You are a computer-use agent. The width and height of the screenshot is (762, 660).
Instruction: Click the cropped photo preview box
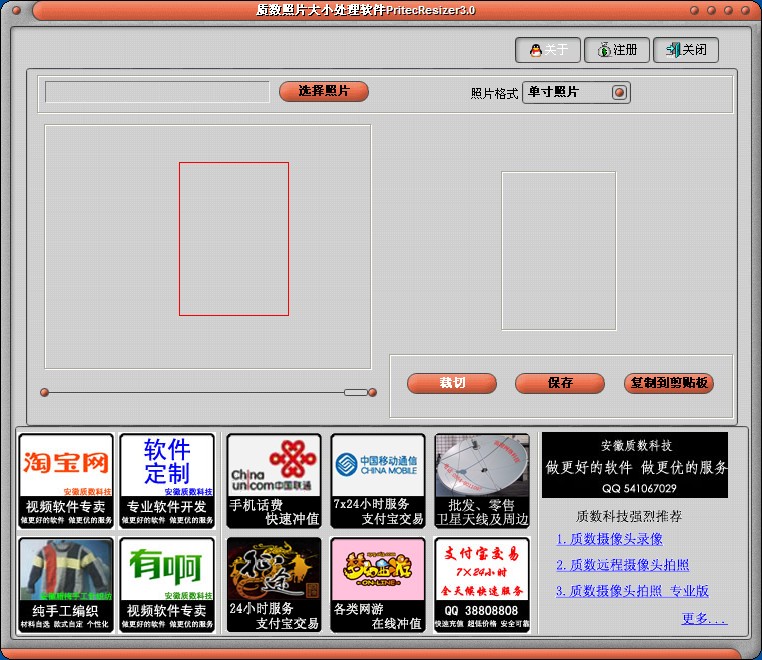coord(559,251)
